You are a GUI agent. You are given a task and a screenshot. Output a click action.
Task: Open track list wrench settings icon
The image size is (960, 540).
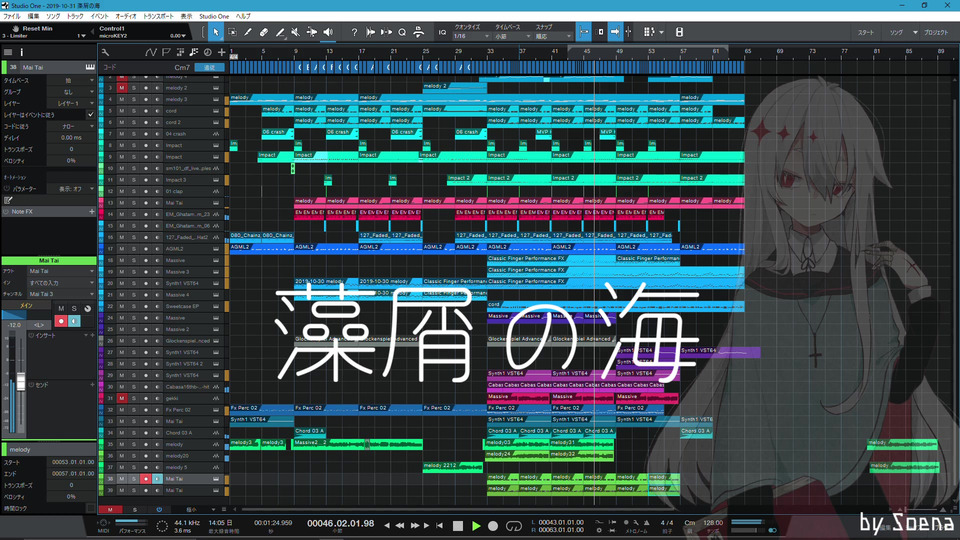point(105,53)
